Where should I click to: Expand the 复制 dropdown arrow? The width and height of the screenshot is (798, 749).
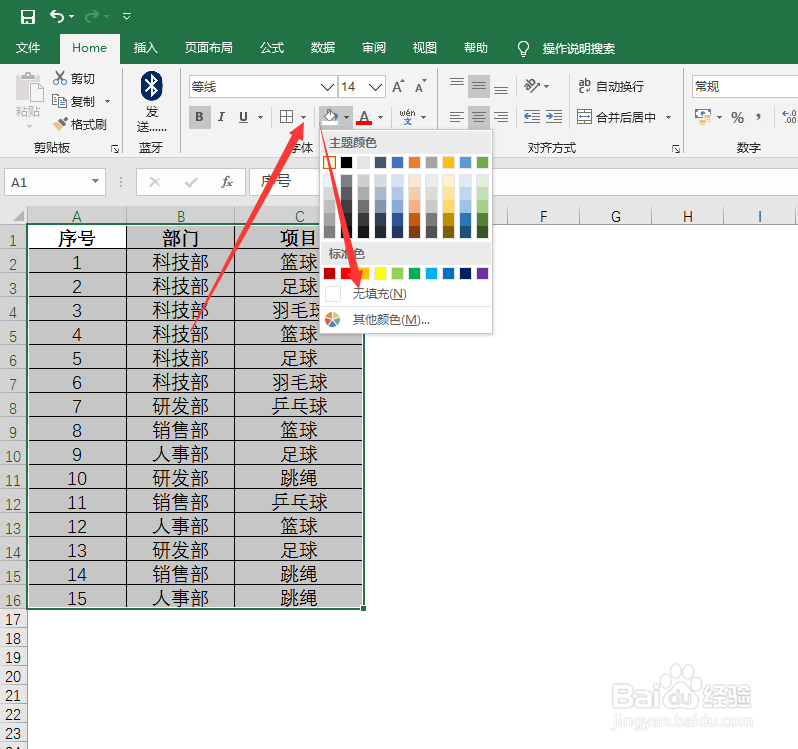click(107, 101)
